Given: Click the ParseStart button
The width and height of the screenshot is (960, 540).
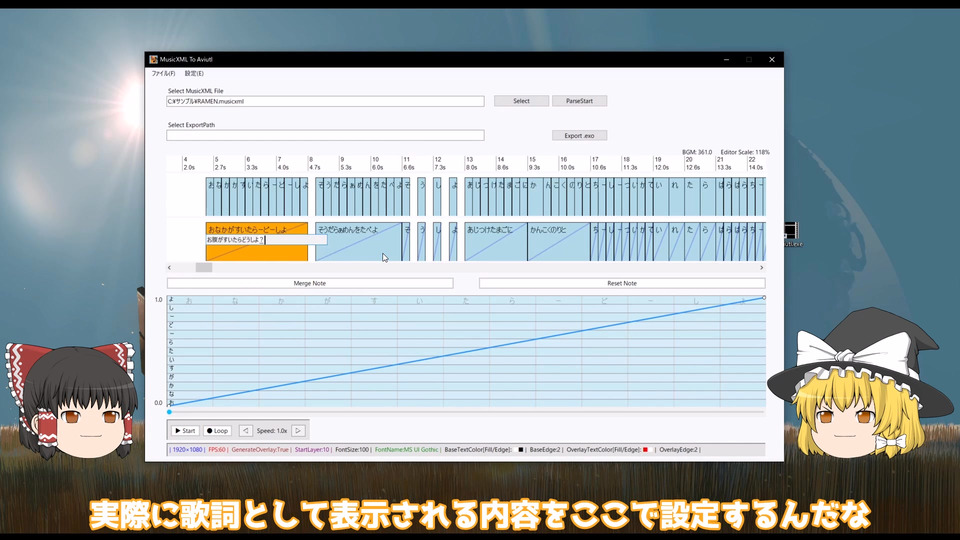Looking at the screenshot, I should [579, 101].
